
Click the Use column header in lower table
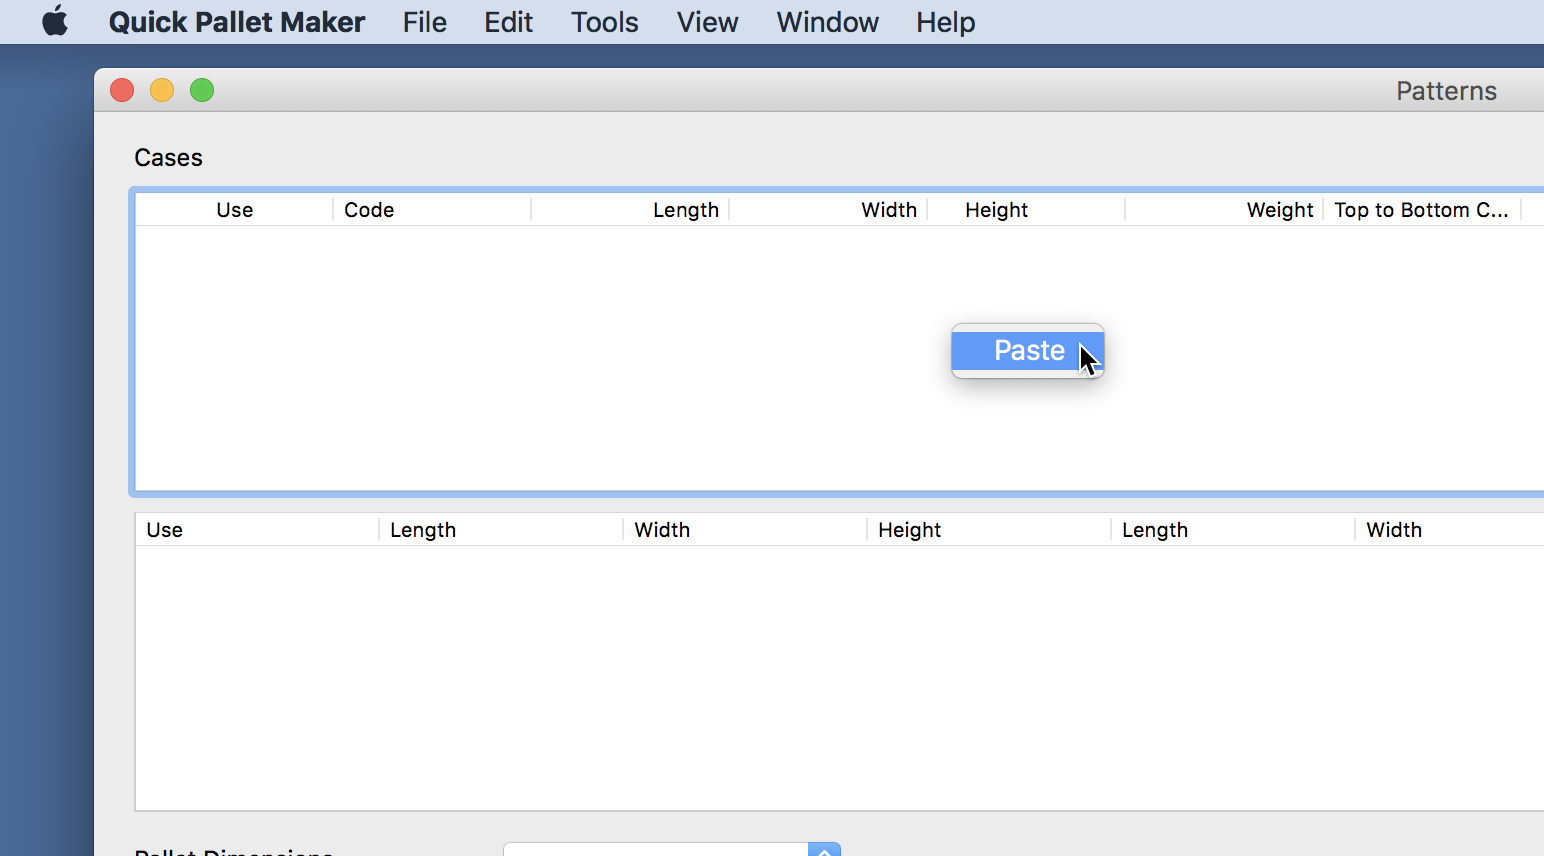(257, 530)
